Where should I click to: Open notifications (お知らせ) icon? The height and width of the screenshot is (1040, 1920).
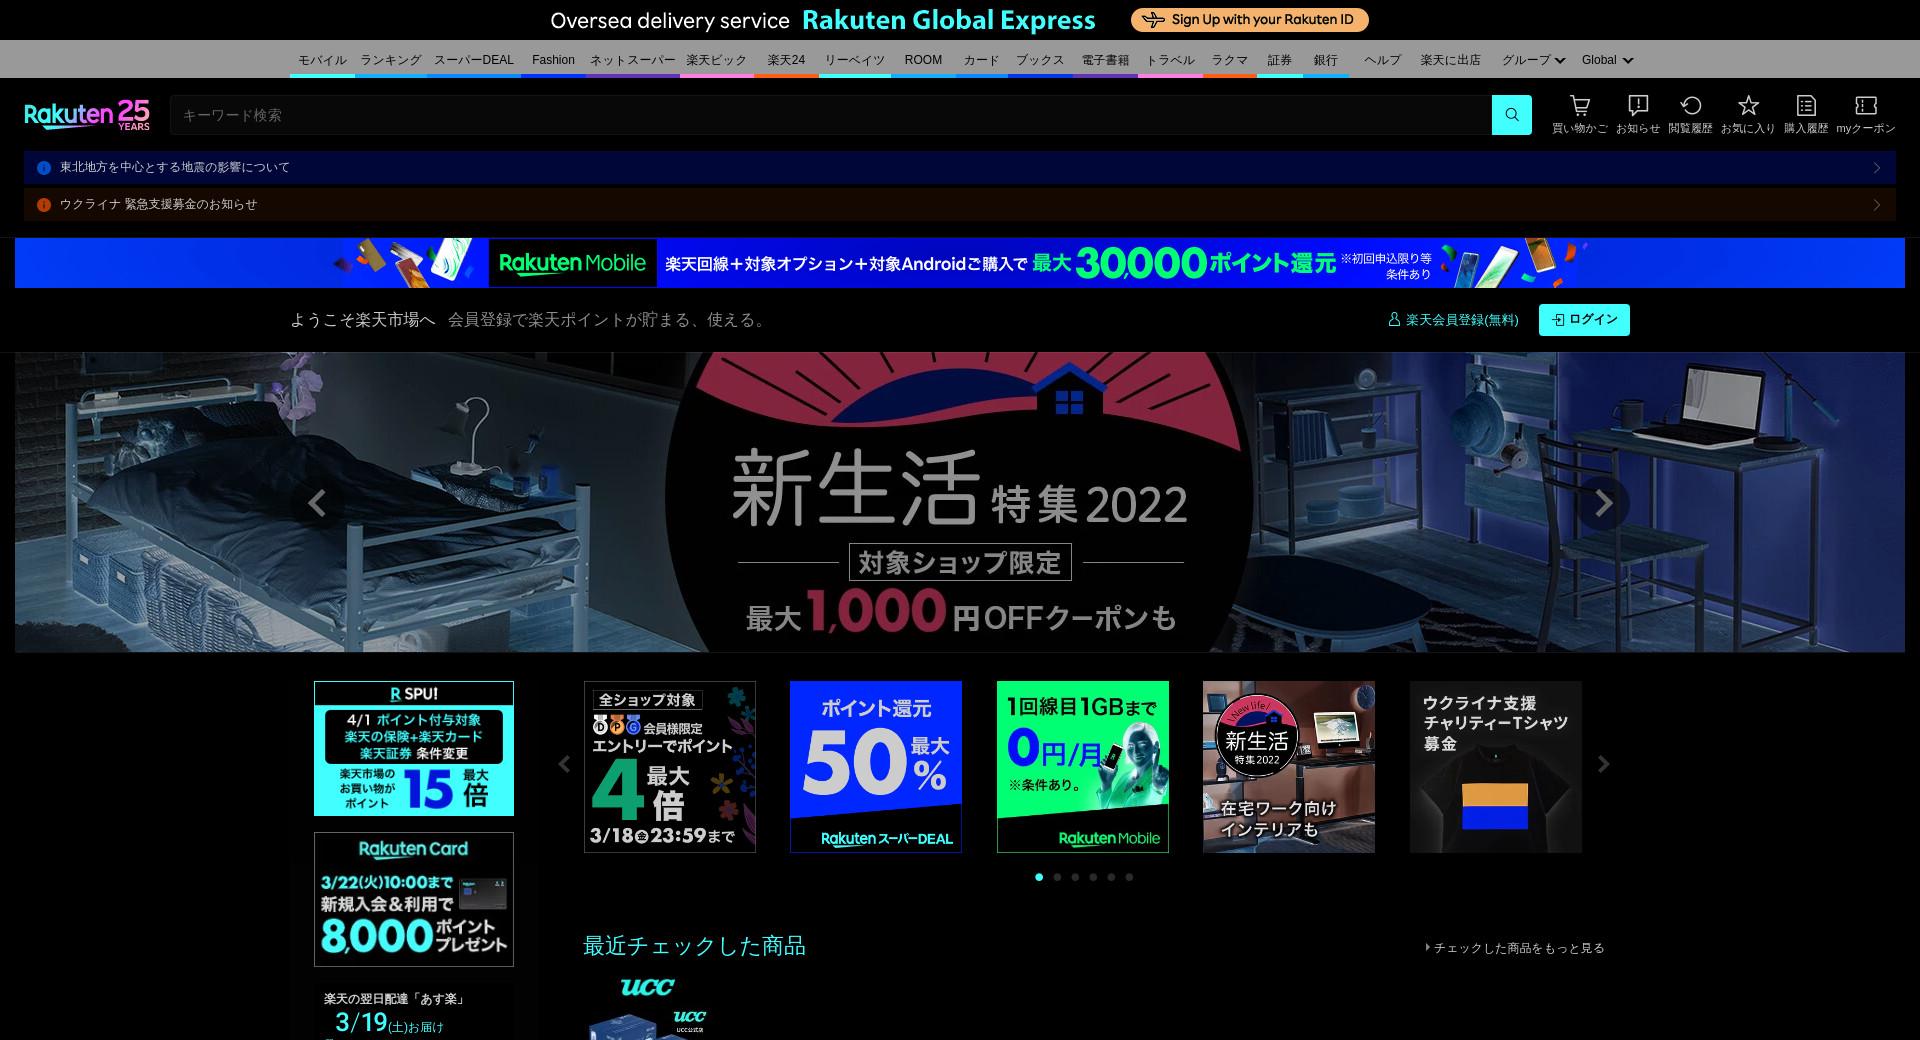pyautogui.click(x=1638, y=114)
